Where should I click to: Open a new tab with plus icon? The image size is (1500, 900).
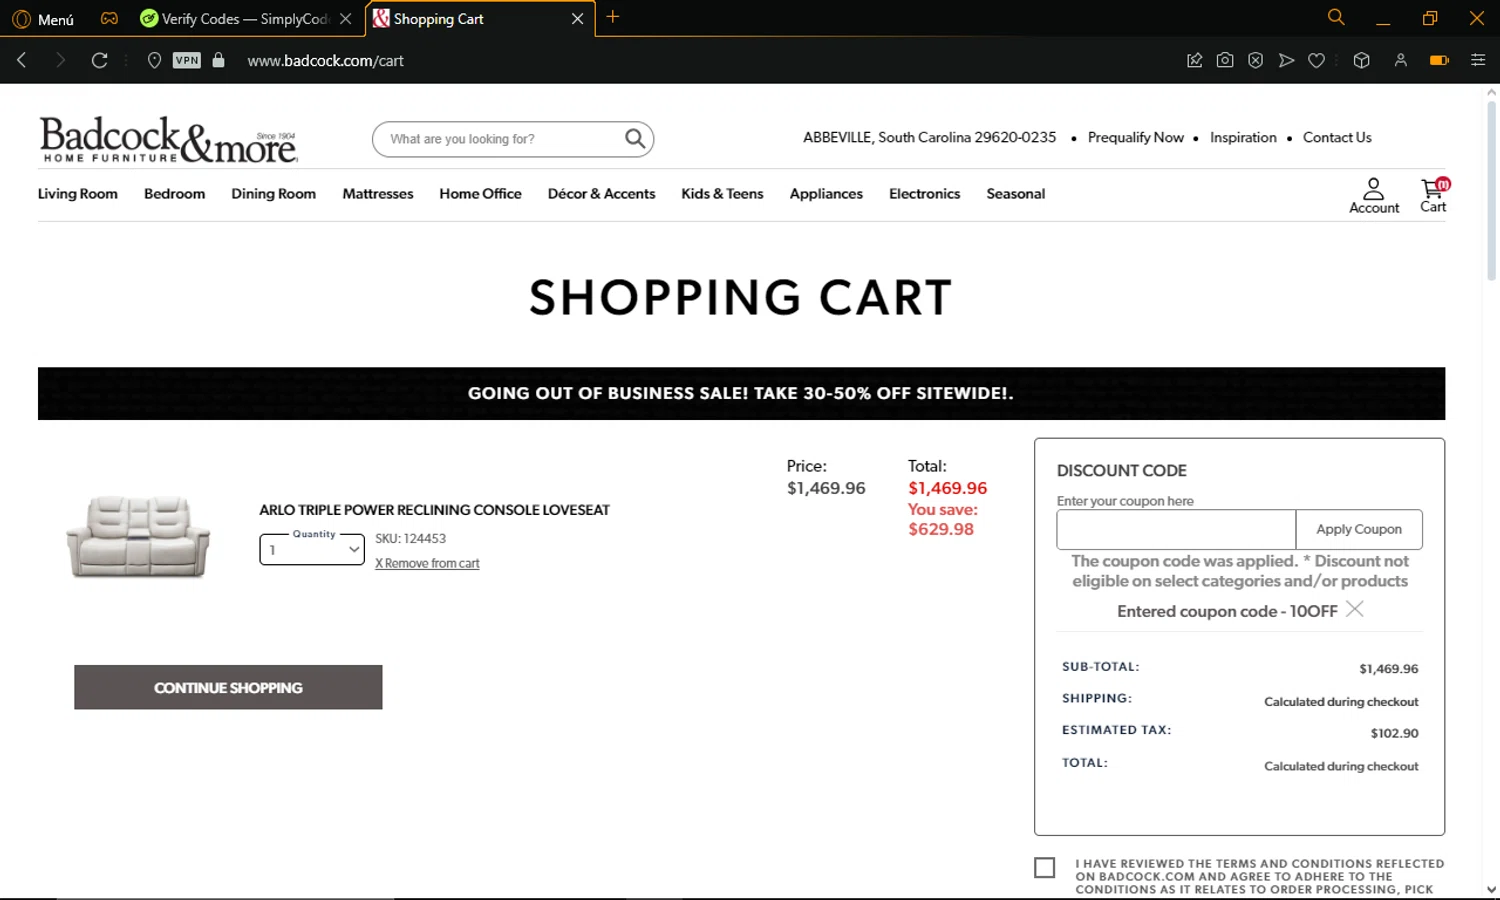(x=613, y=17)
